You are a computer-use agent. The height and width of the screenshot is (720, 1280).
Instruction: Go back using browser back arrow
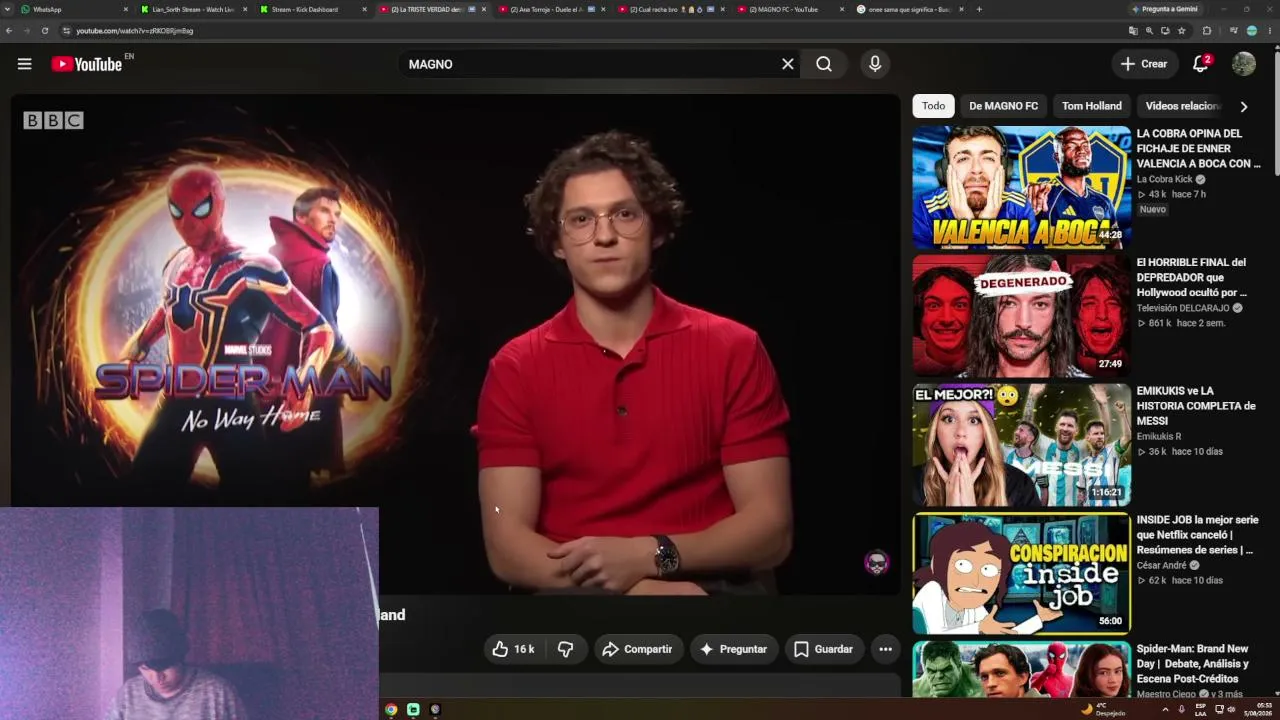[9, 31]
